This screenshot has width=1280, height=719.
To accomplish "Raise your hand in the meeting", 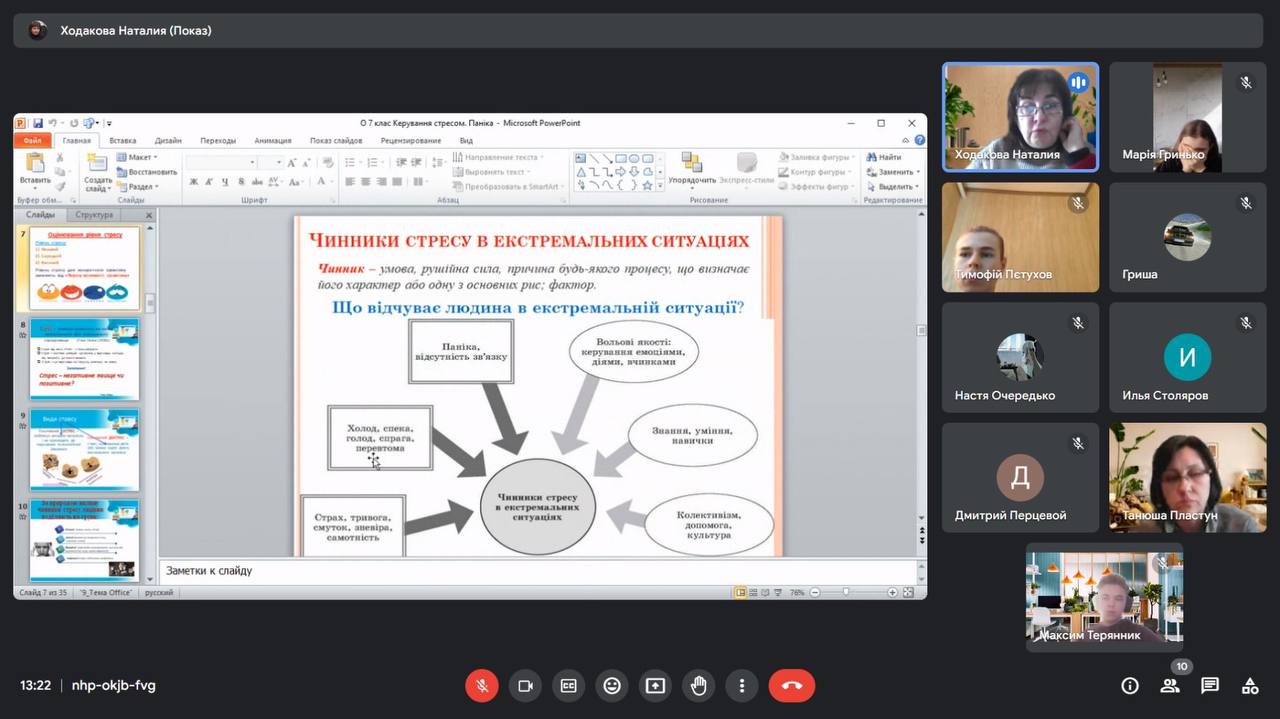I will [699, 686].
